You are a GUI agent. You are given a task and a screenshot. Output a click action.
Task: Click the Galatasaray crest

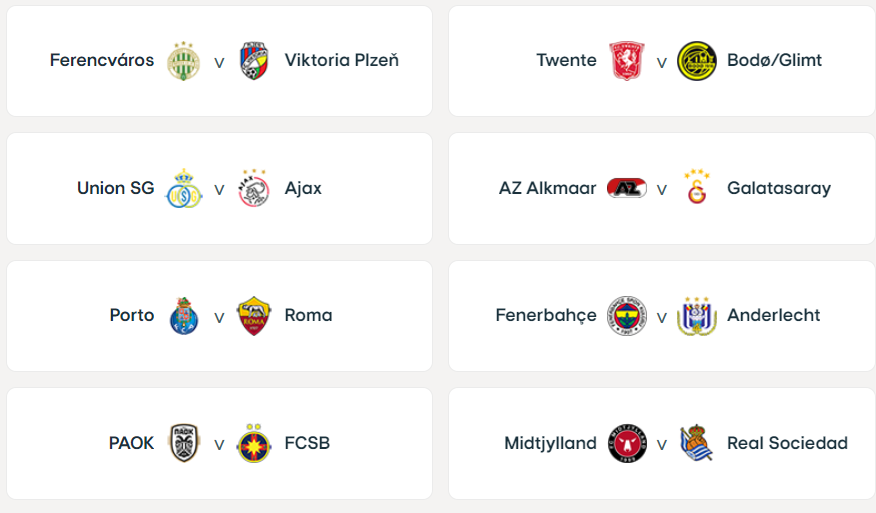(x=697, y=187)
